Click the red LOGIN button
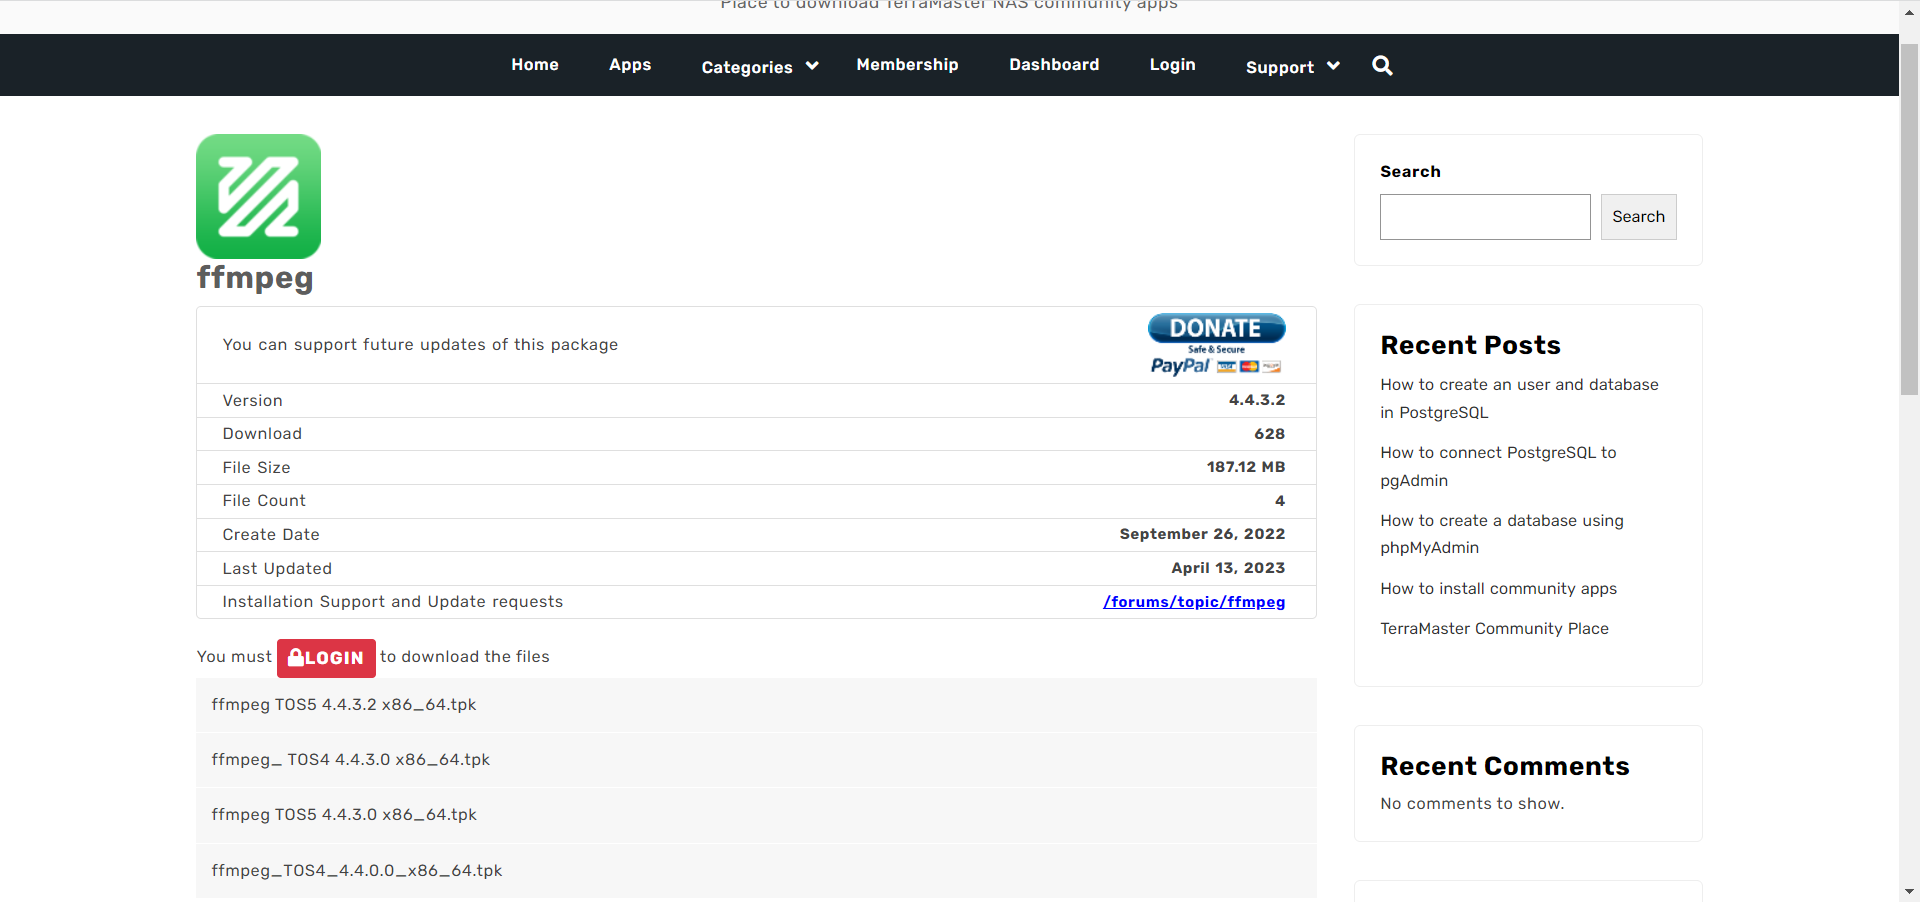Image resolution: width=1920 pixels, height=902 pixels. click(x=326, y=658)
